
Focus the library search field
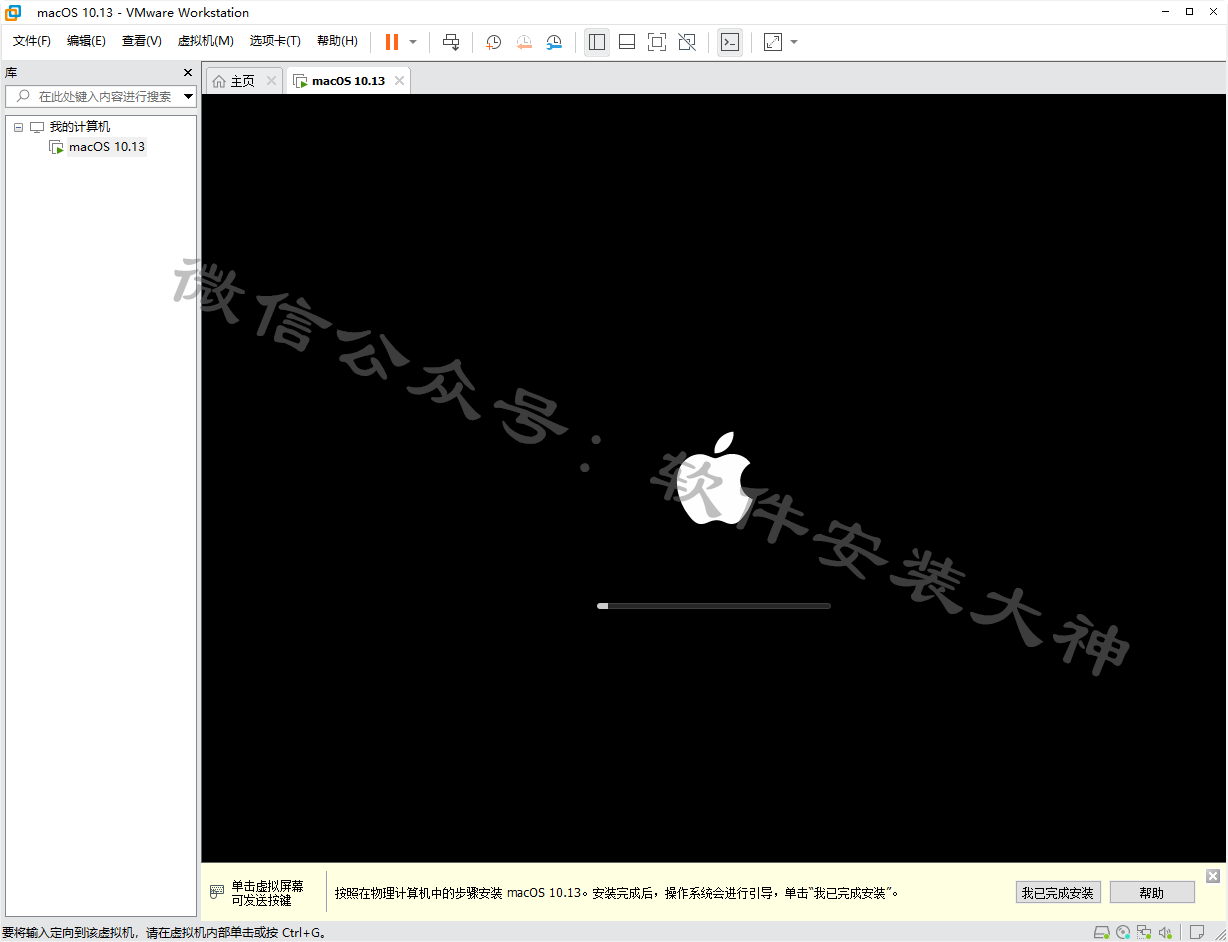coord(103,97)
